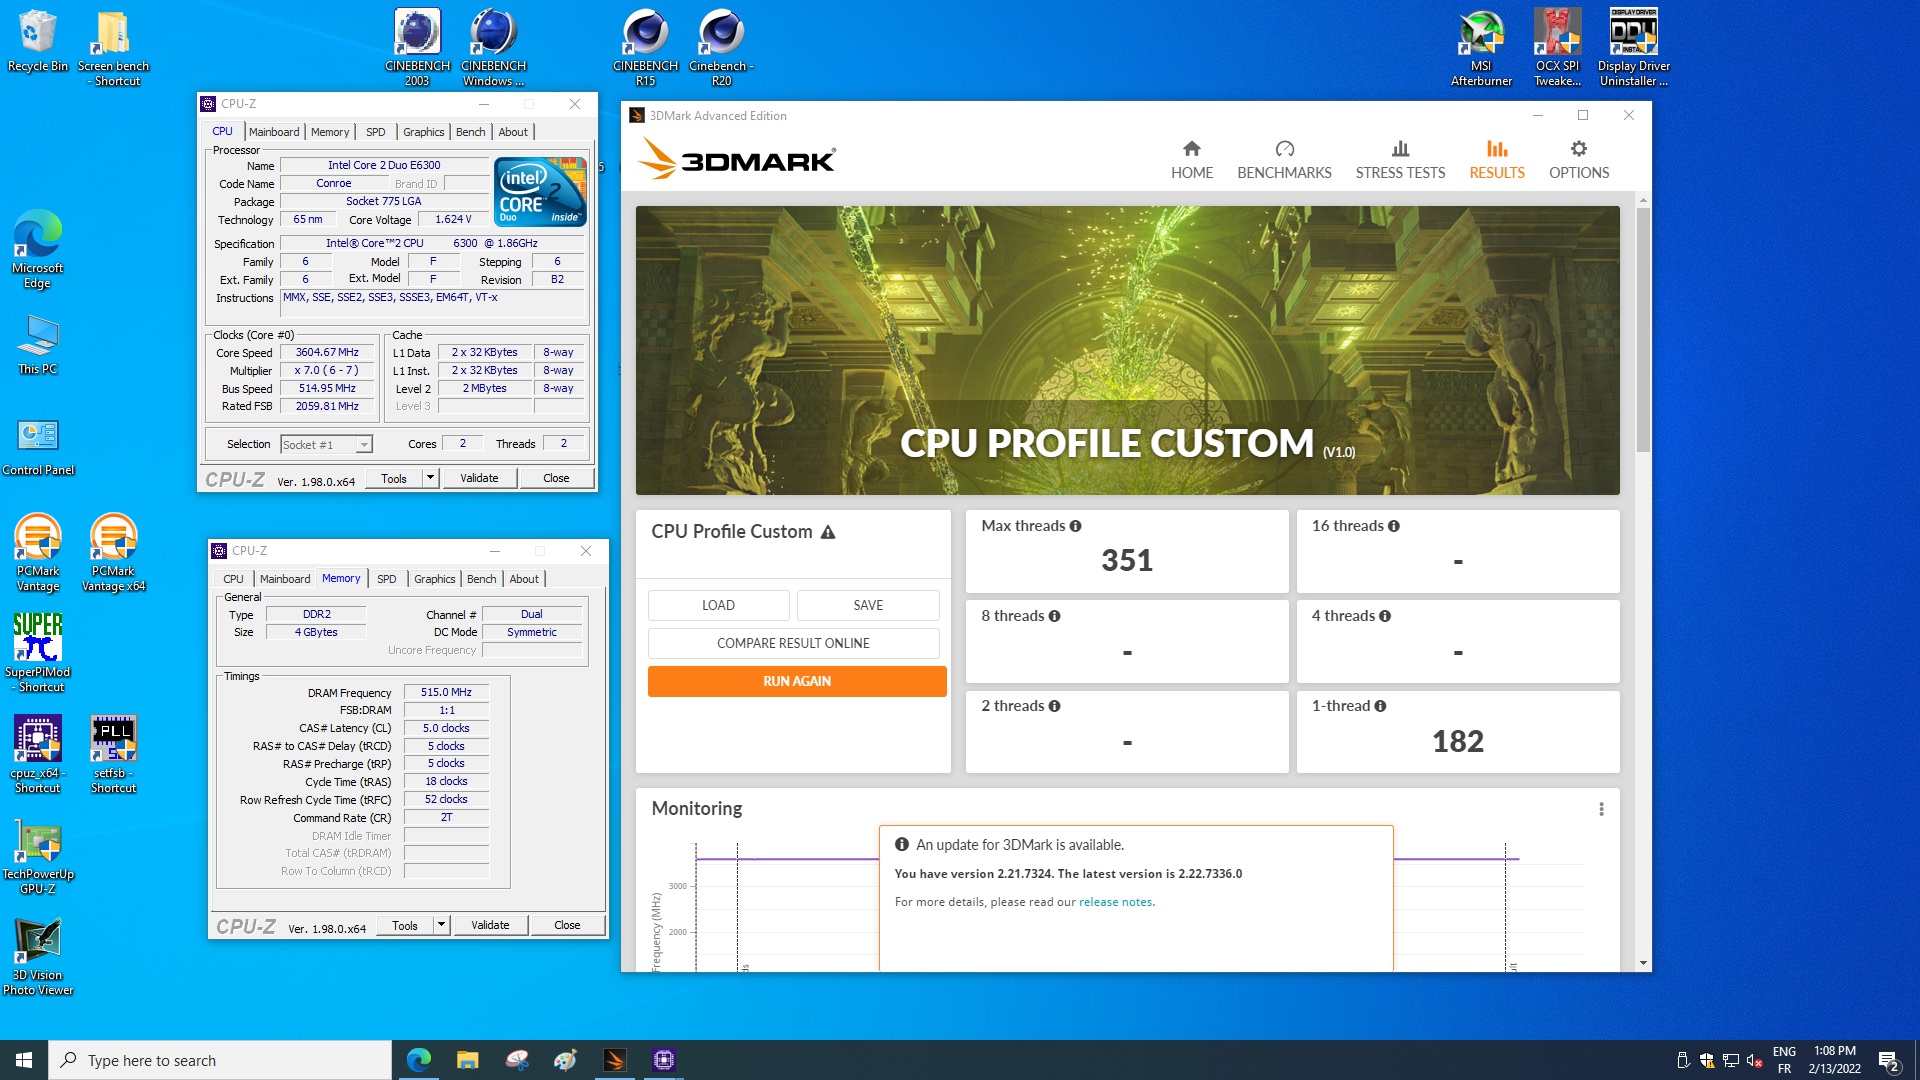Click taskbar search box
Viewport: 1920px width, 1080px height.
(x=220, y=1060)
